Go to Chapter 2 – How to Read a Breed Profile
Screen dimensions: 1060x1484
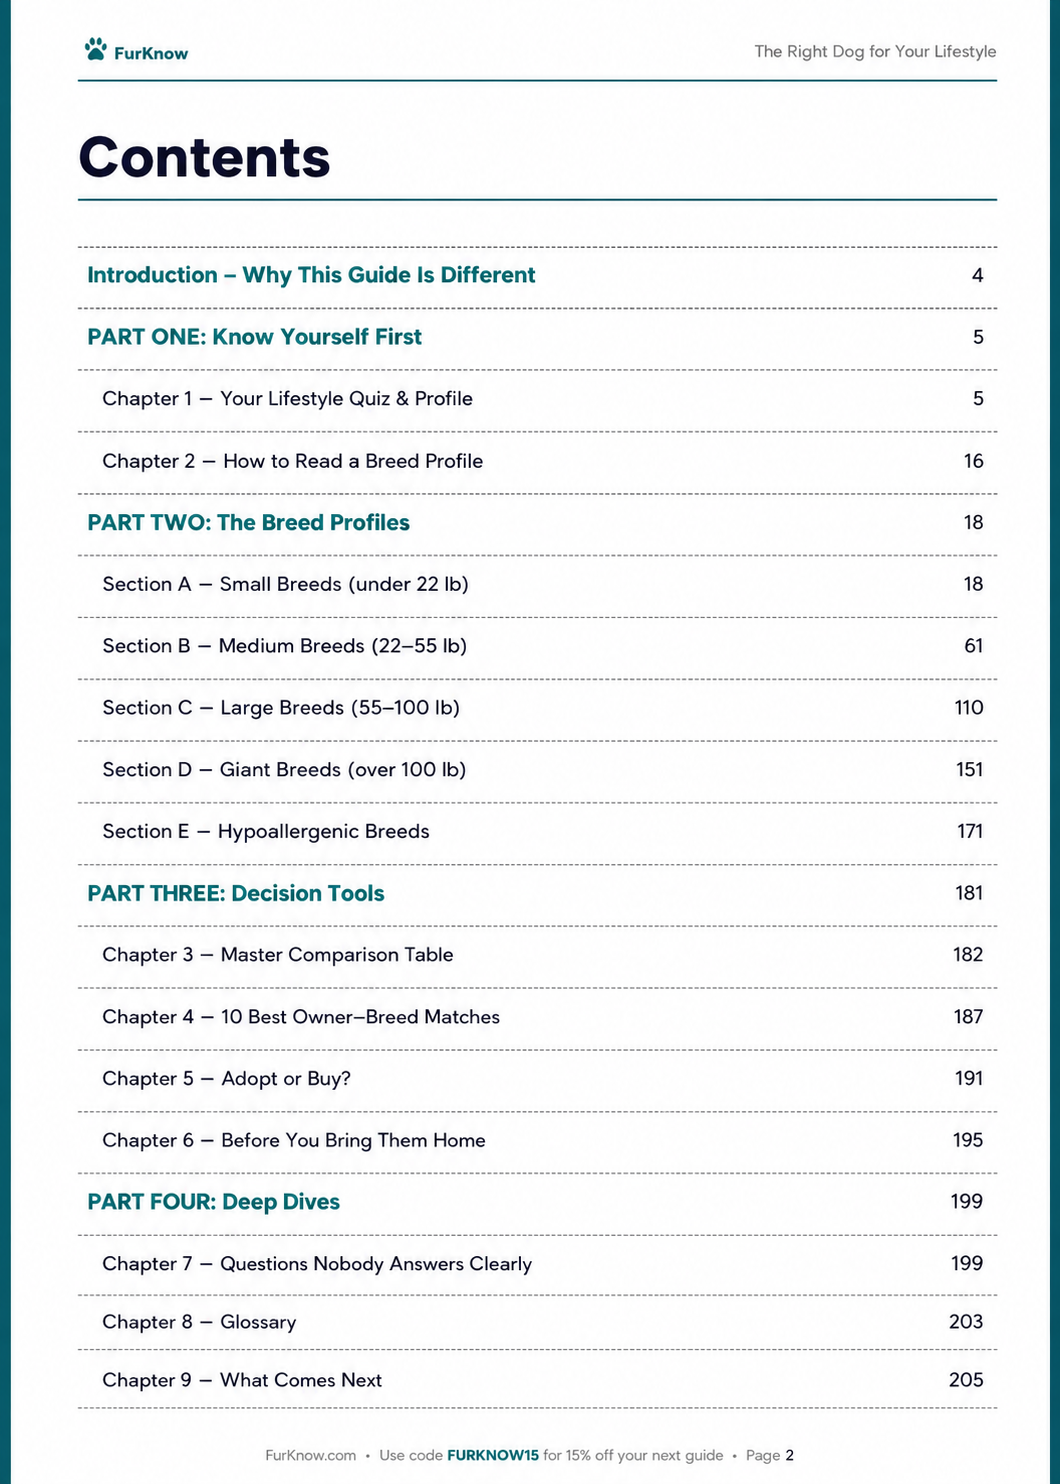537,462
